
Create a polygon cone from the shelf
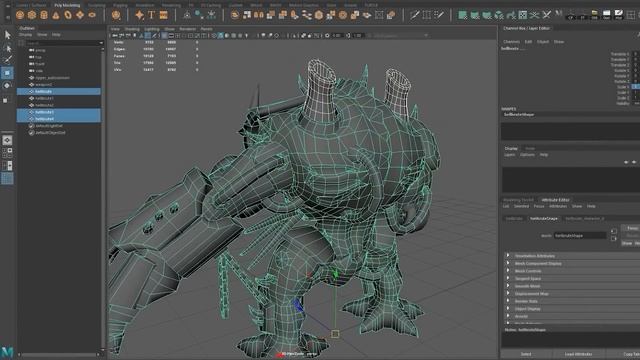click(56, 16)
